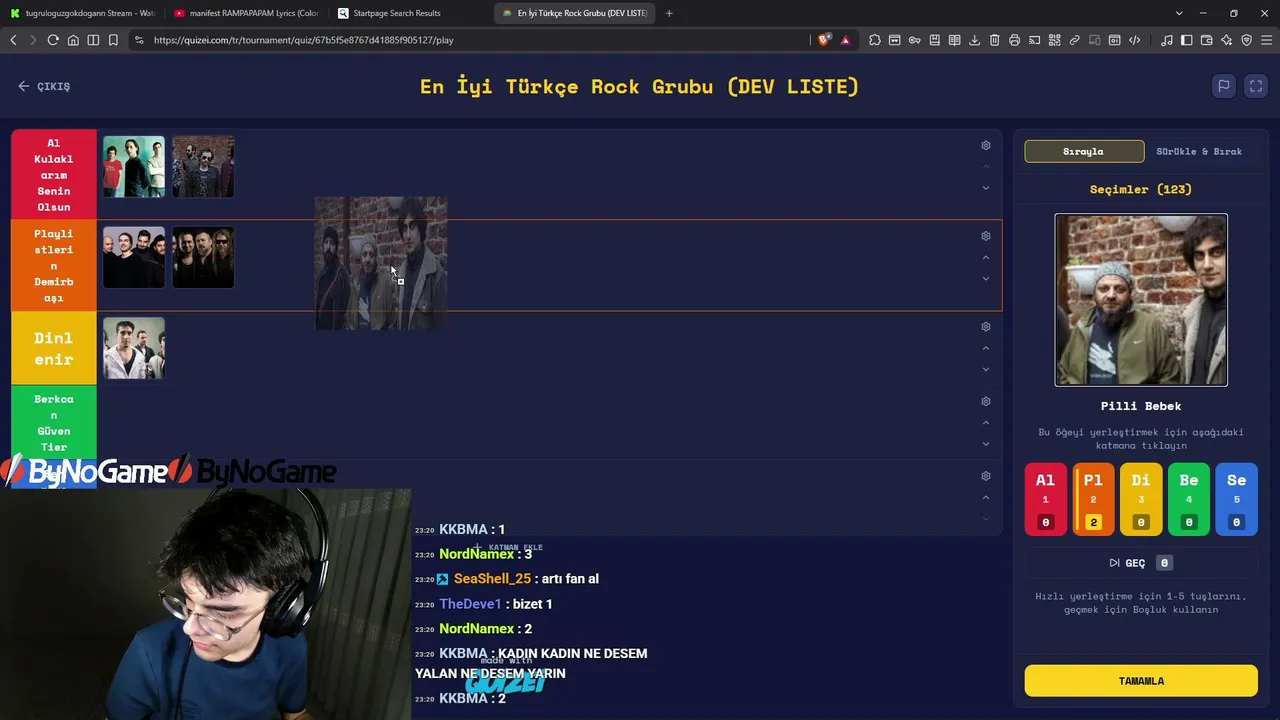The width and height of the screenshot is (1280, 720).
Task: Move Playlistlerin Demirbaşı tier up
Action: [x=986, y=257]
